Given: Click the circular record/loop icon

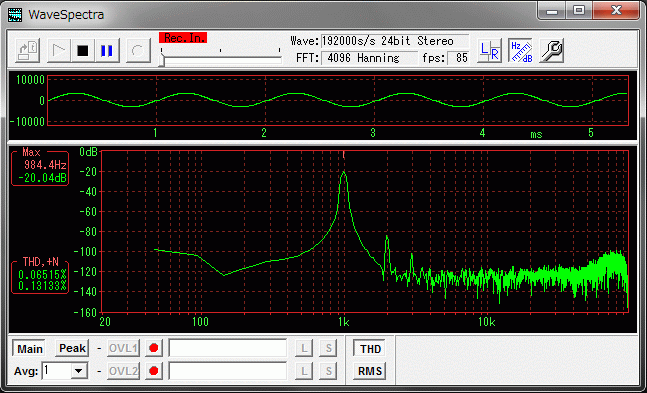Looking at the screenshot, I should click(138, 50).
